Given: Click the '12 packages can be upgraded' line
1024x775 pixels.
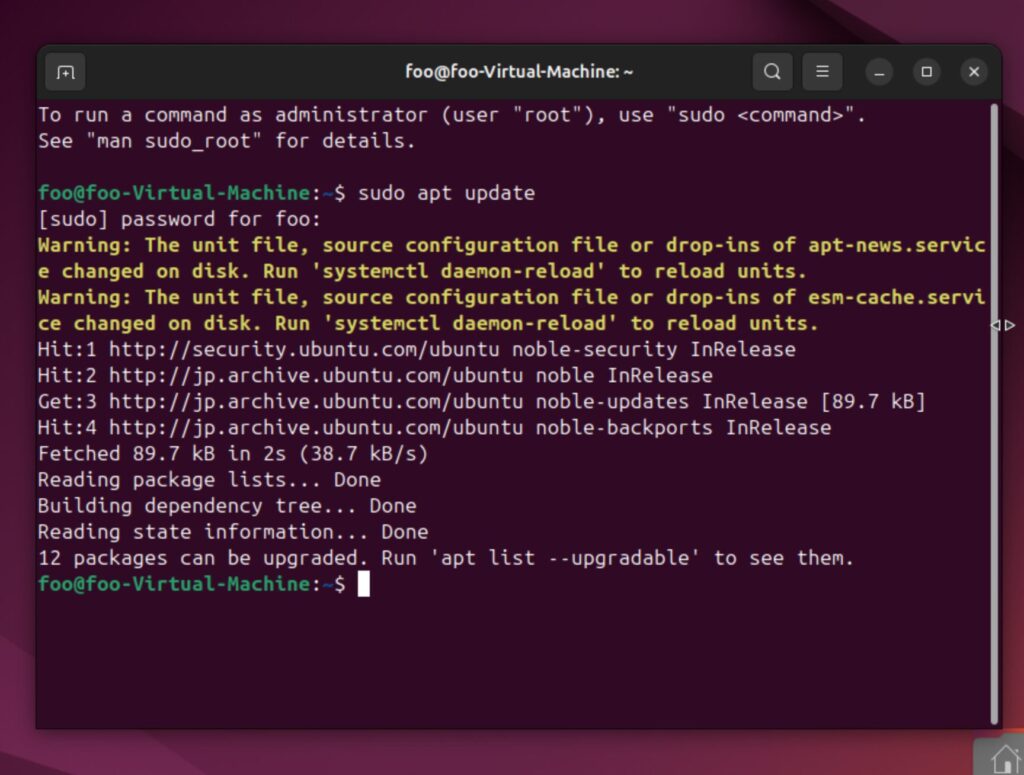Looking at the screenshot, I should pyautogui.click(x=445, y=558).
